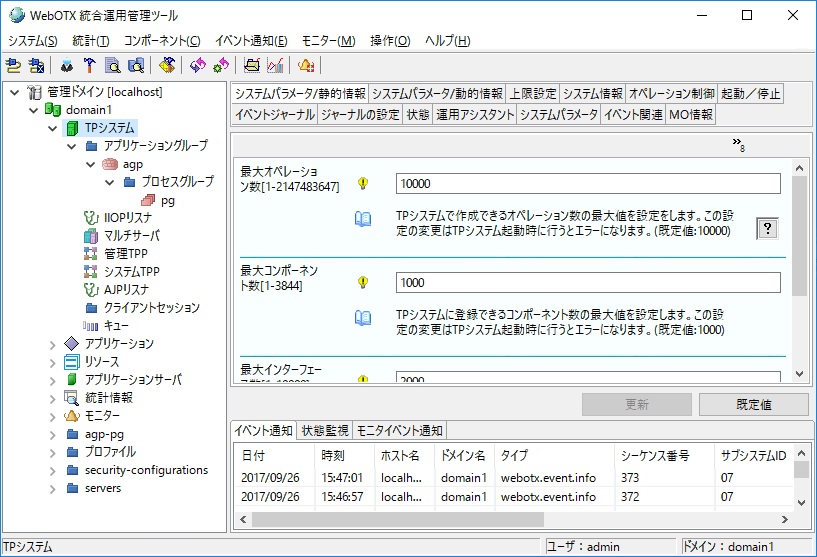This screenshot has width=817, height=557.
Task: Click the chart graph toolbar icon
Action: click(x=275, y=66)
